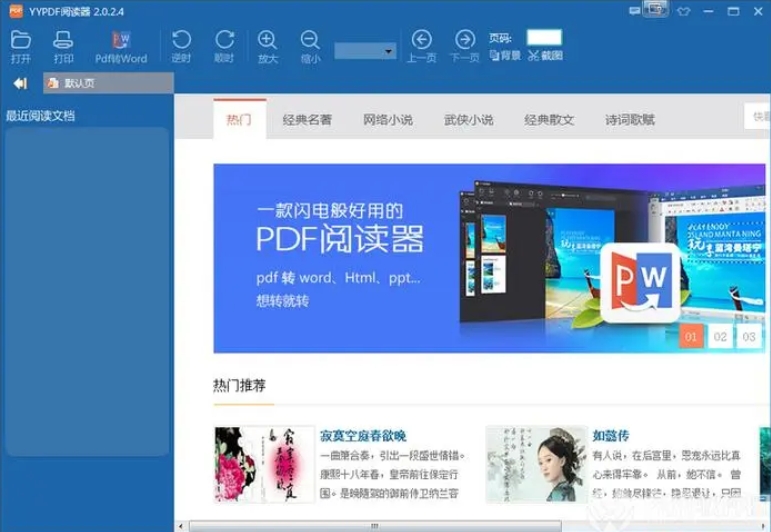Click the PW icon on the banner

(x=641, y=283)
